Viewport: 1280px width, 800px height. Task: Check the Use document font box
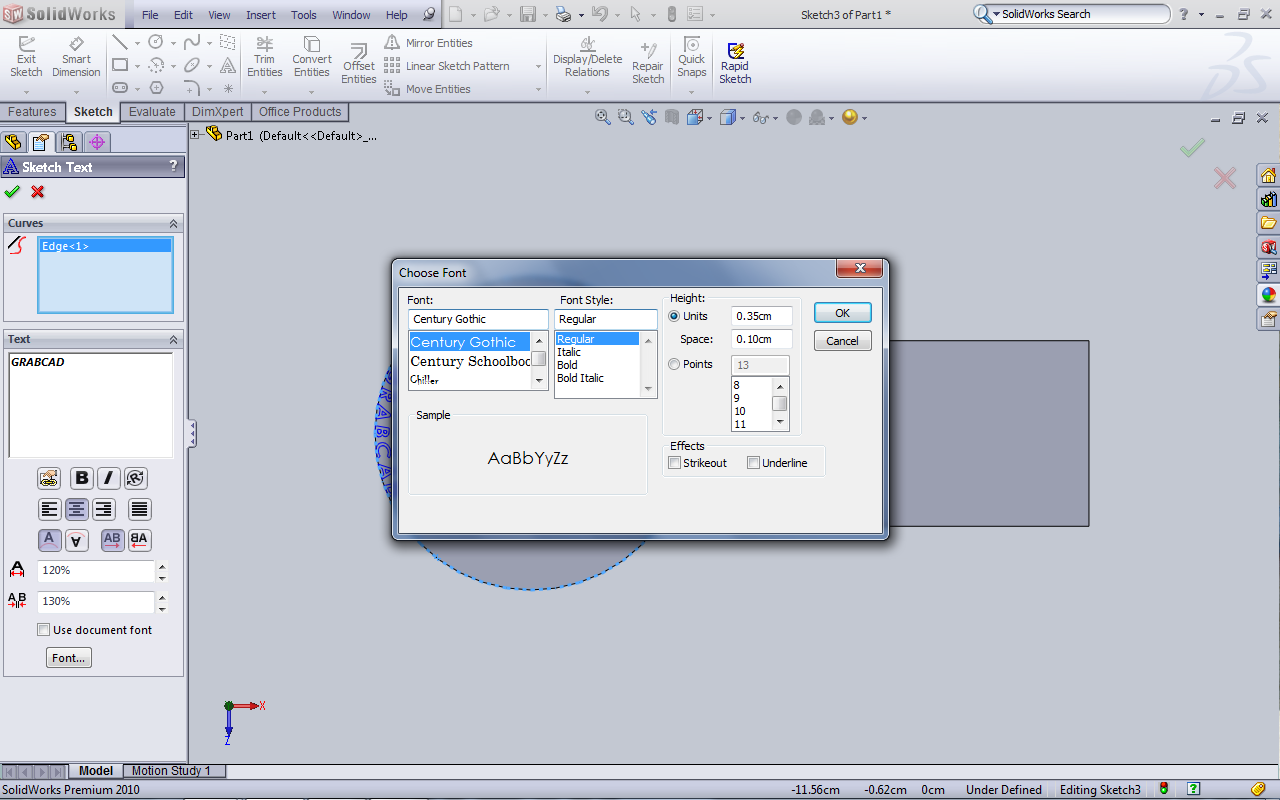coord(44,630)
